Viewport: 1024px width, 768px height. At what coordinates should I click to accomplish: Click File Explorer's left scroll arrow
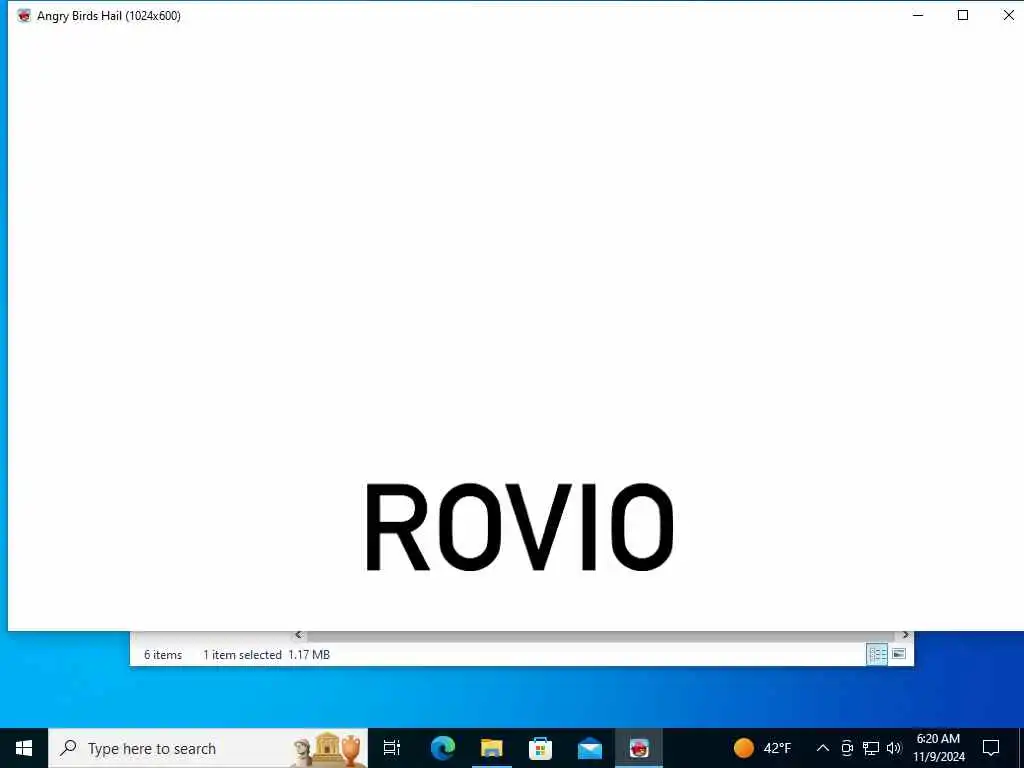pyautogui.click(x=298, y=635)
